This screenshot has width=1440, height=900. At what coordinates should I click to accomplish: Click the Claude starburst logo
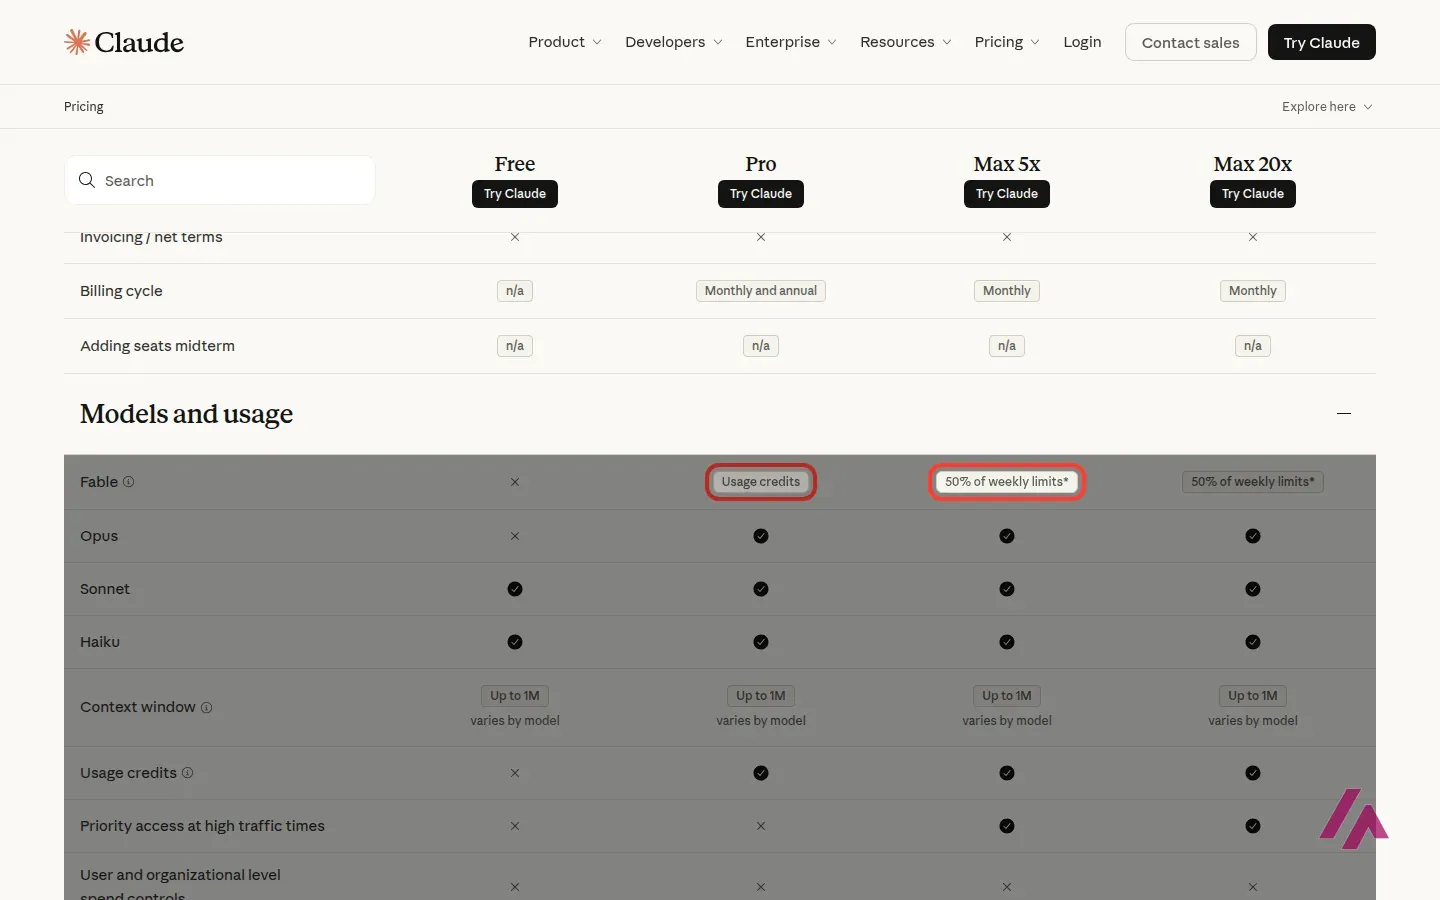(x=77, y=42)
